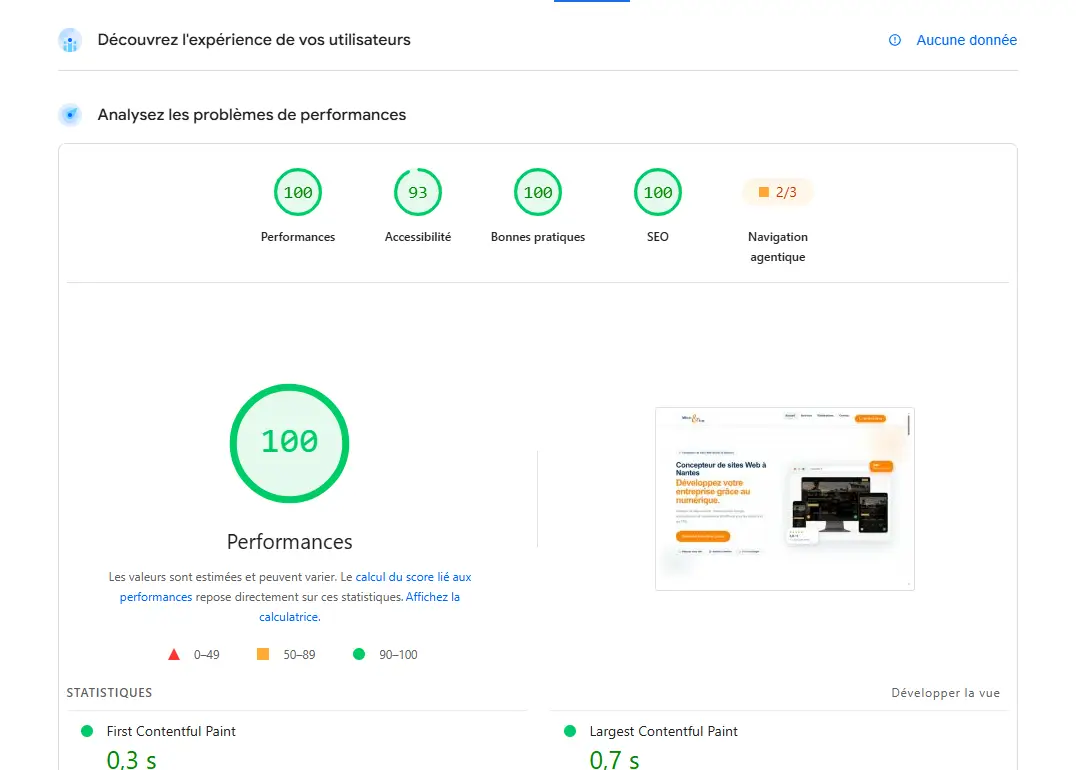Select the SEO score gauge
Viewport: 1076px width, 770px height.
pyautogui.click(x=658, y=192)
